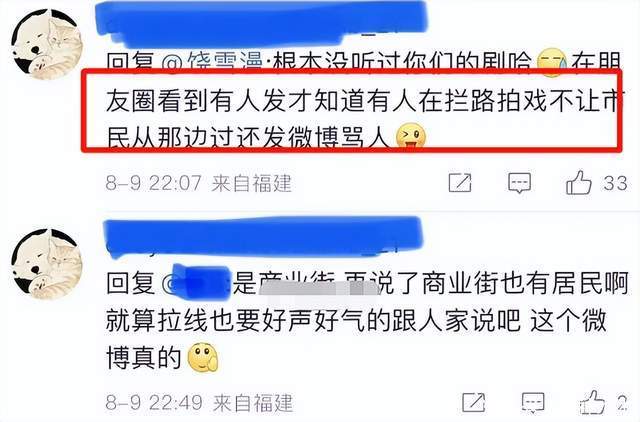The width and height of the screenshot is (640, 422).
Task: Click the blurred @ mention in the second reply
Action: point(196,282)
